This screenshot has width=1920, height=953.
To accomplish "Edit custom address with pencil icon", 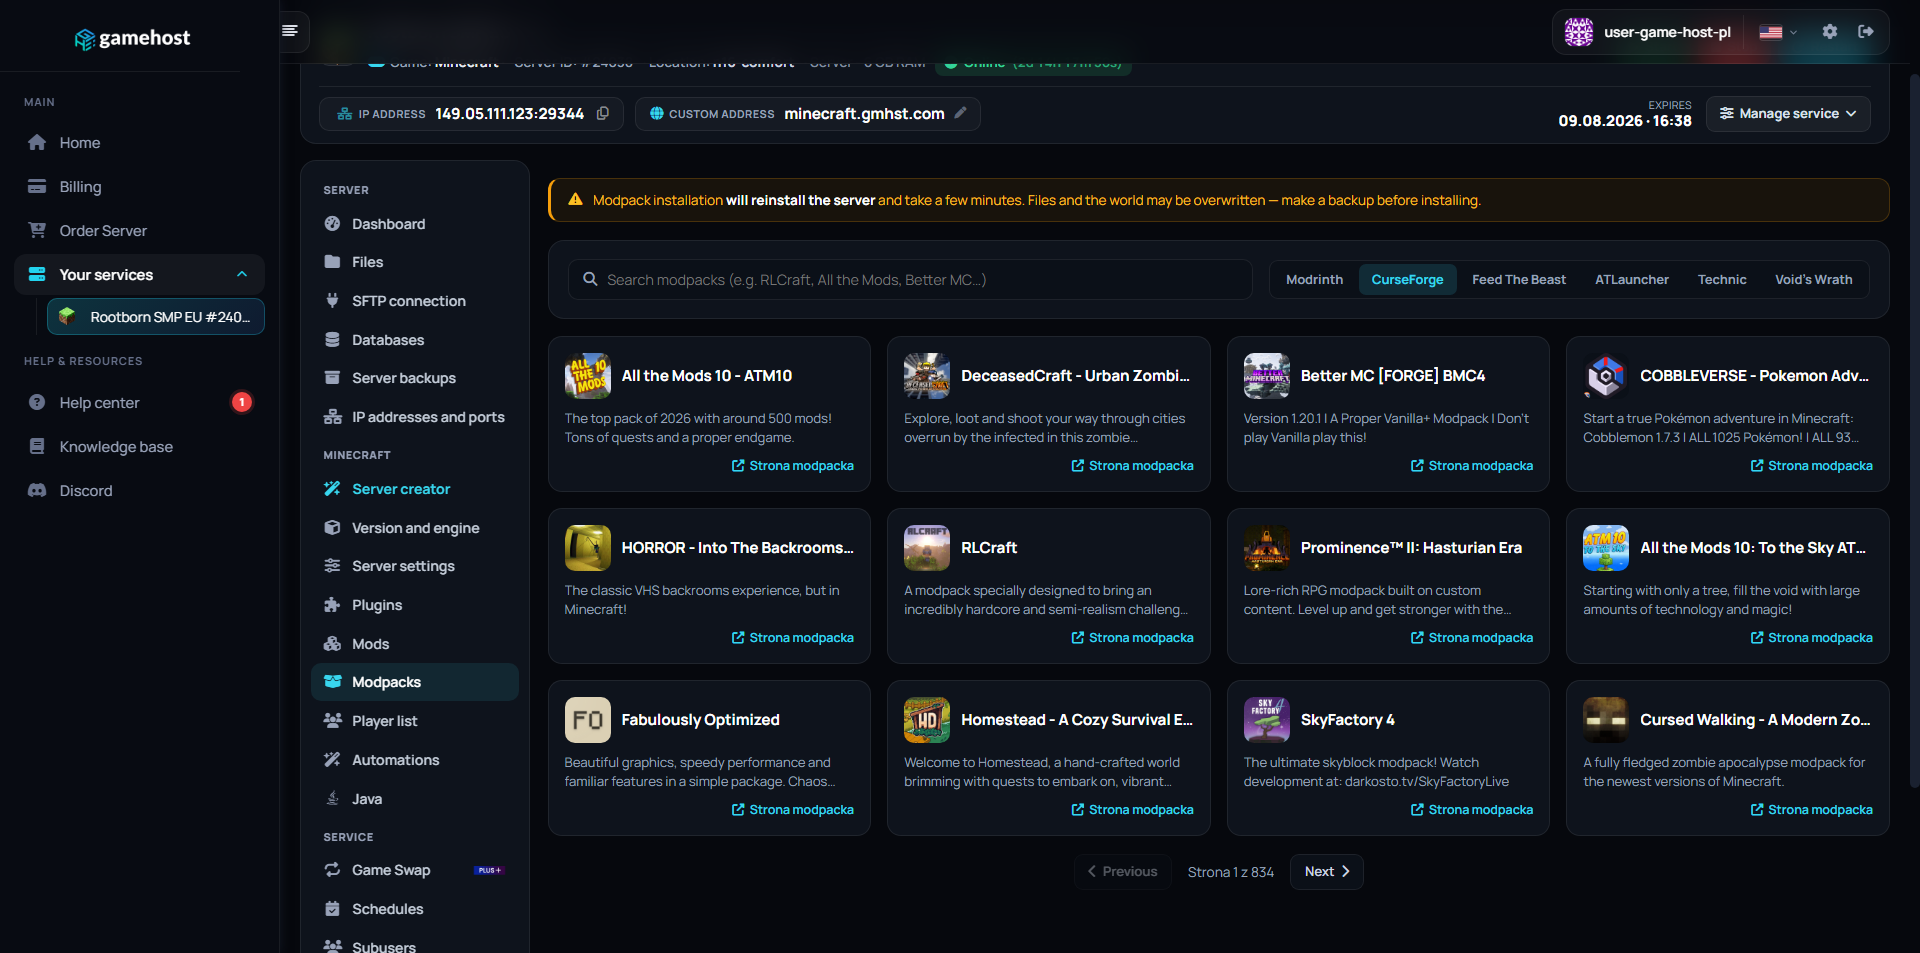I will [961, 113].
